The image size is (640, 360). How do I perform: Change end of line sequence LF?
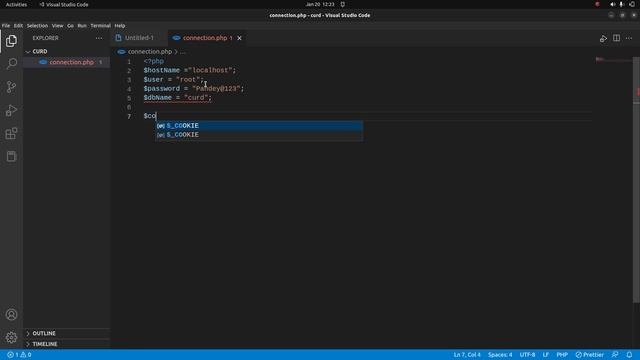546,355
